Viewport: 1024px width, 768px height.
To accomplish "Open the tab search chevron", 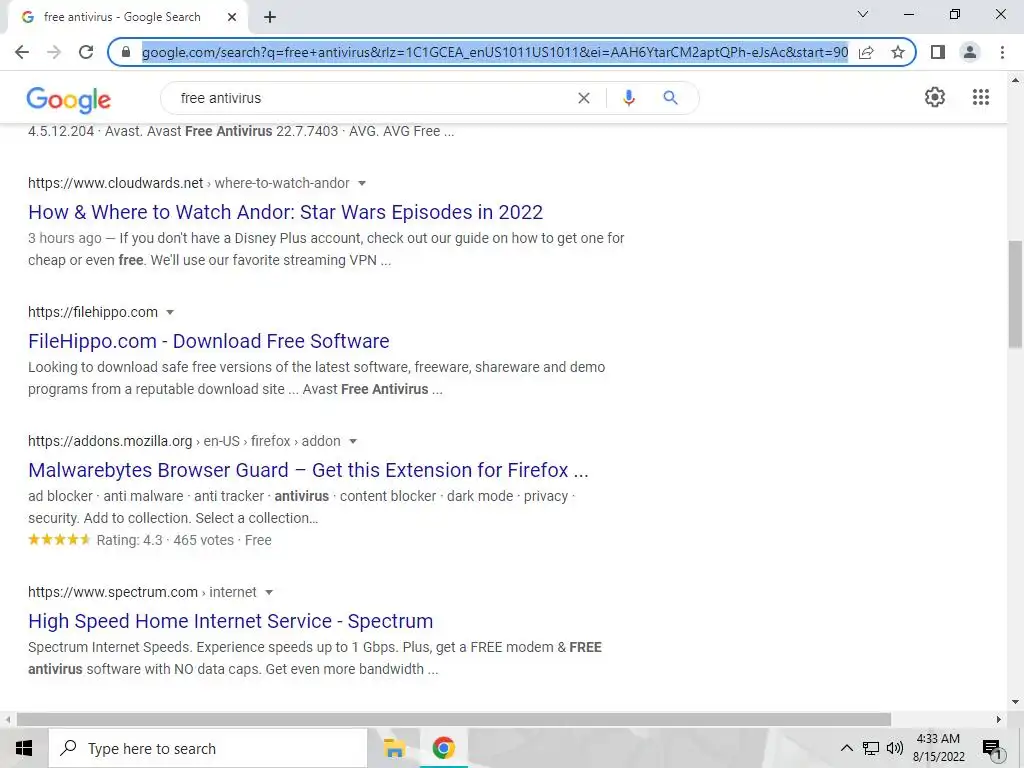I will pyautogui.click(x=863, y=14).
